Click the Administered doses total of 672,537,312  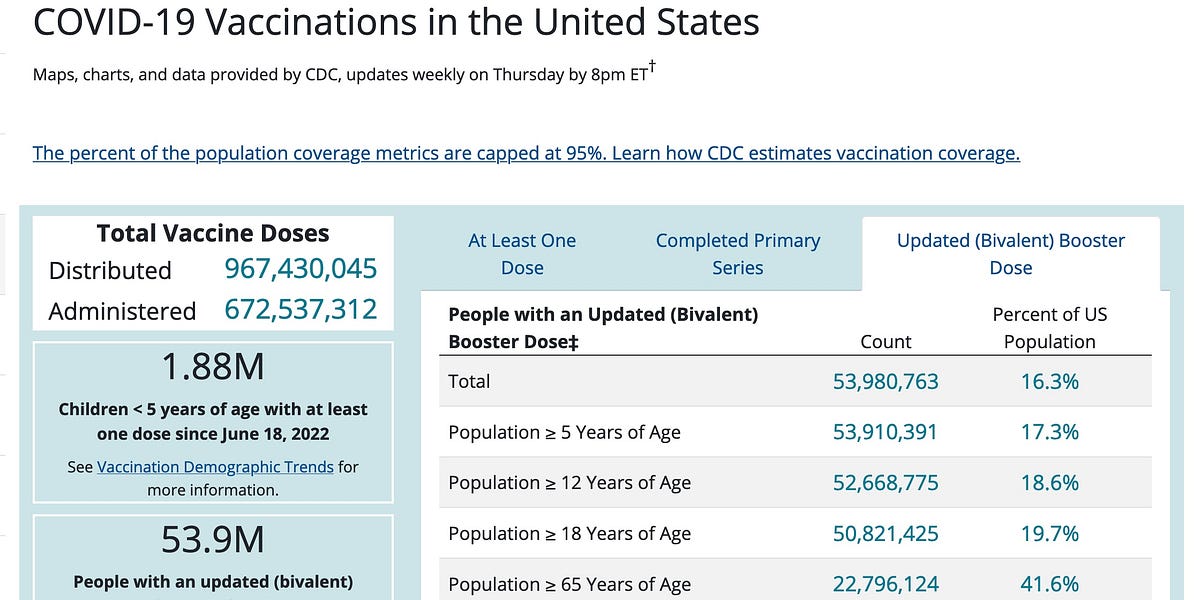pyautogui.click(x=300, y=311)
